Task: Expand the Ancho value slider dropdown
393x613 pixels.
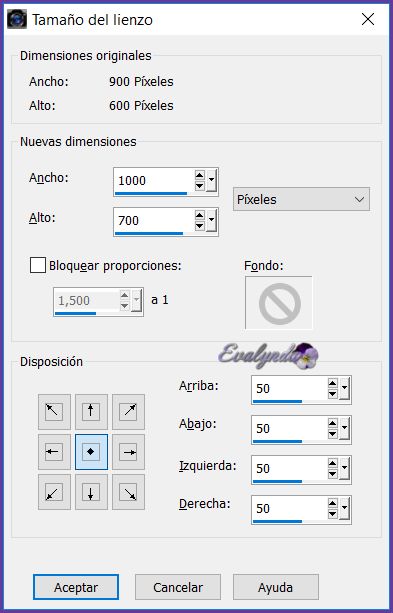Action: tap(212, 180)
